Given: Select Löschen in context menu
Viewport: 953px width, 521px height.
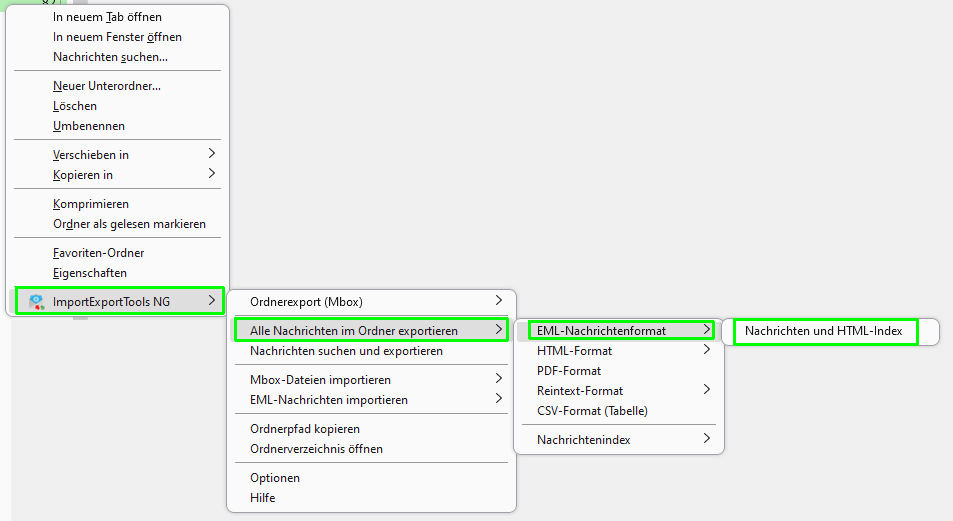Looking at the screenshot, I should point(75,106).
